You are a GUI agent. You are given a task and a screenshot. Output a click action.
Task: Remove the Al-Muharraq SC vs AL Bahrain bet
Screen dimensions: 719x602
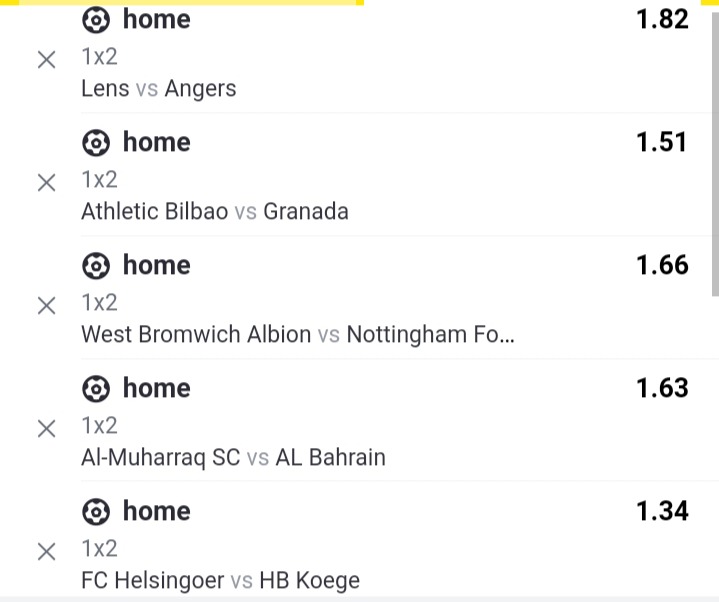pos(46,429)
